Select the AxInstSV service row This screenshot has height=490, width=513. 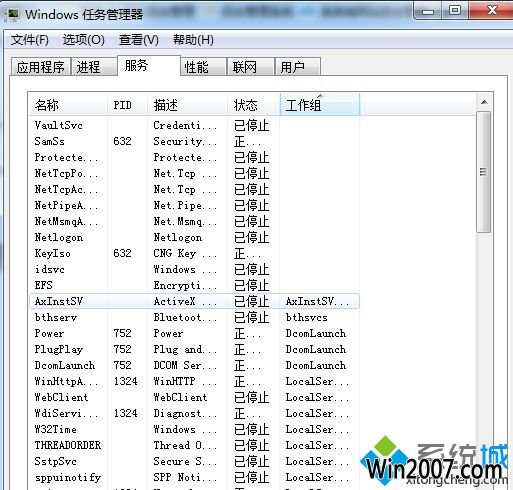pyautogui.click(x=194, y=301)
